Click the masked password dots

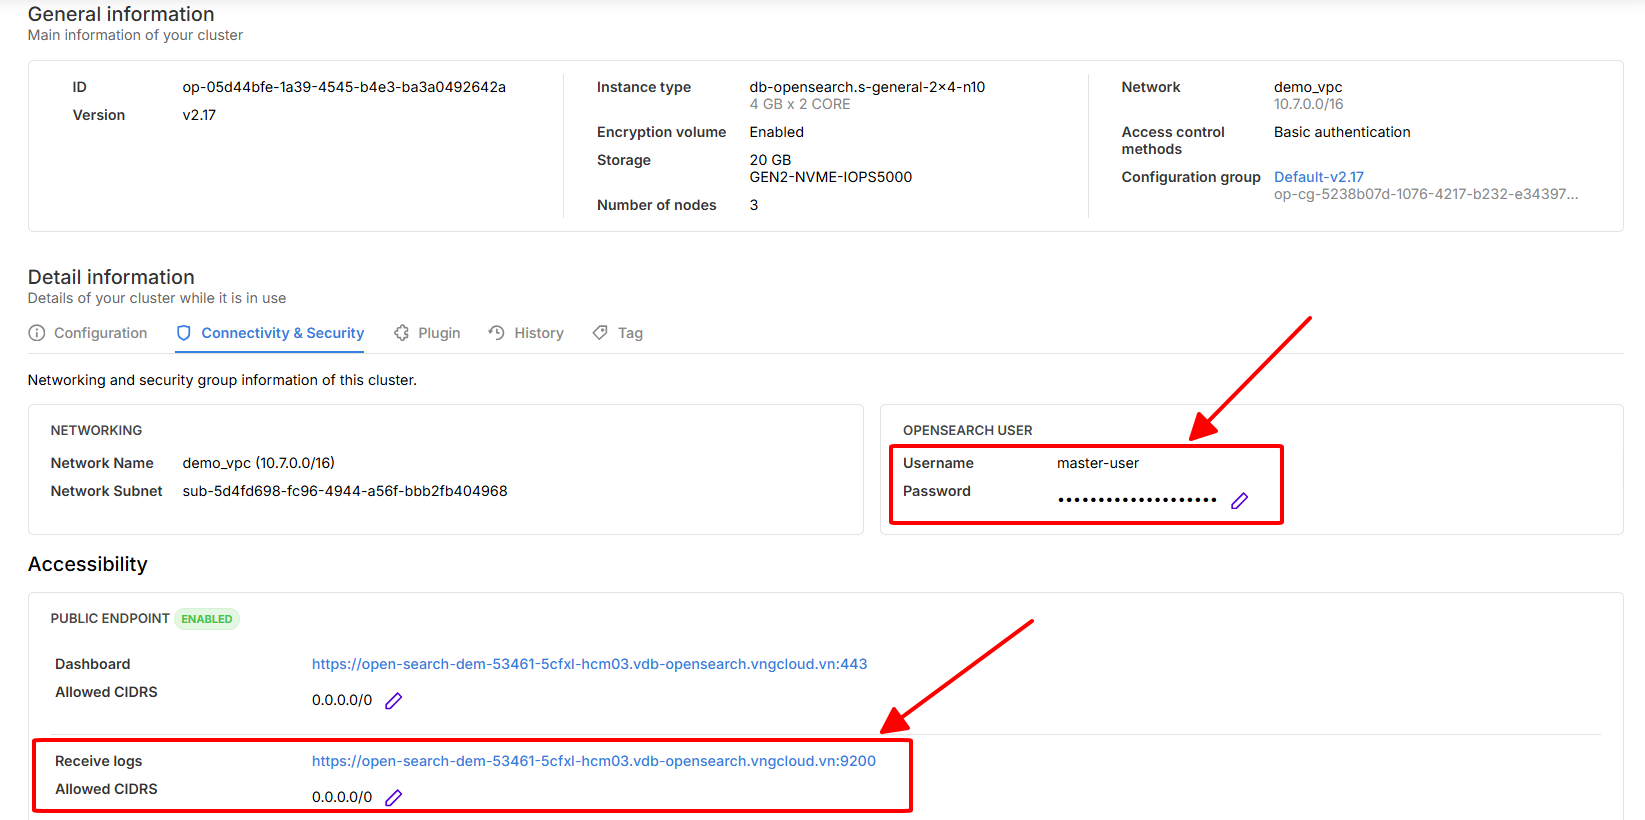click(1137, 500)
